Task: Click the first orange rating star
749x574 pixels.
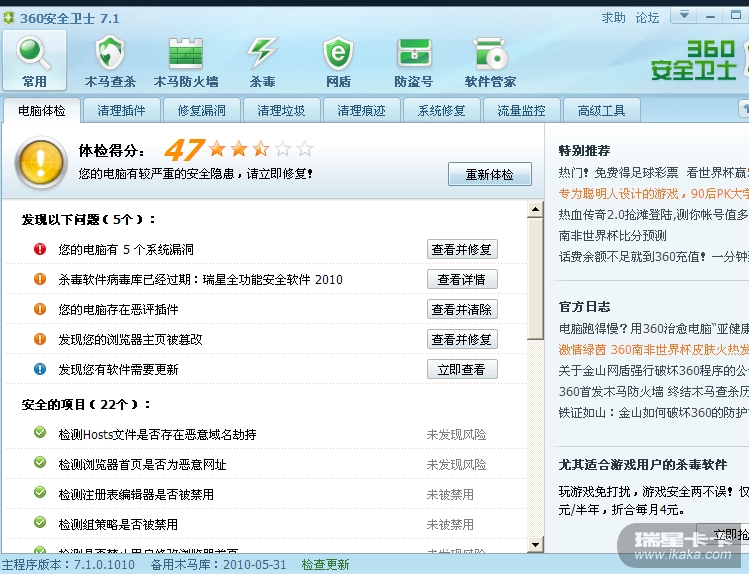Action: coord(217,149)
